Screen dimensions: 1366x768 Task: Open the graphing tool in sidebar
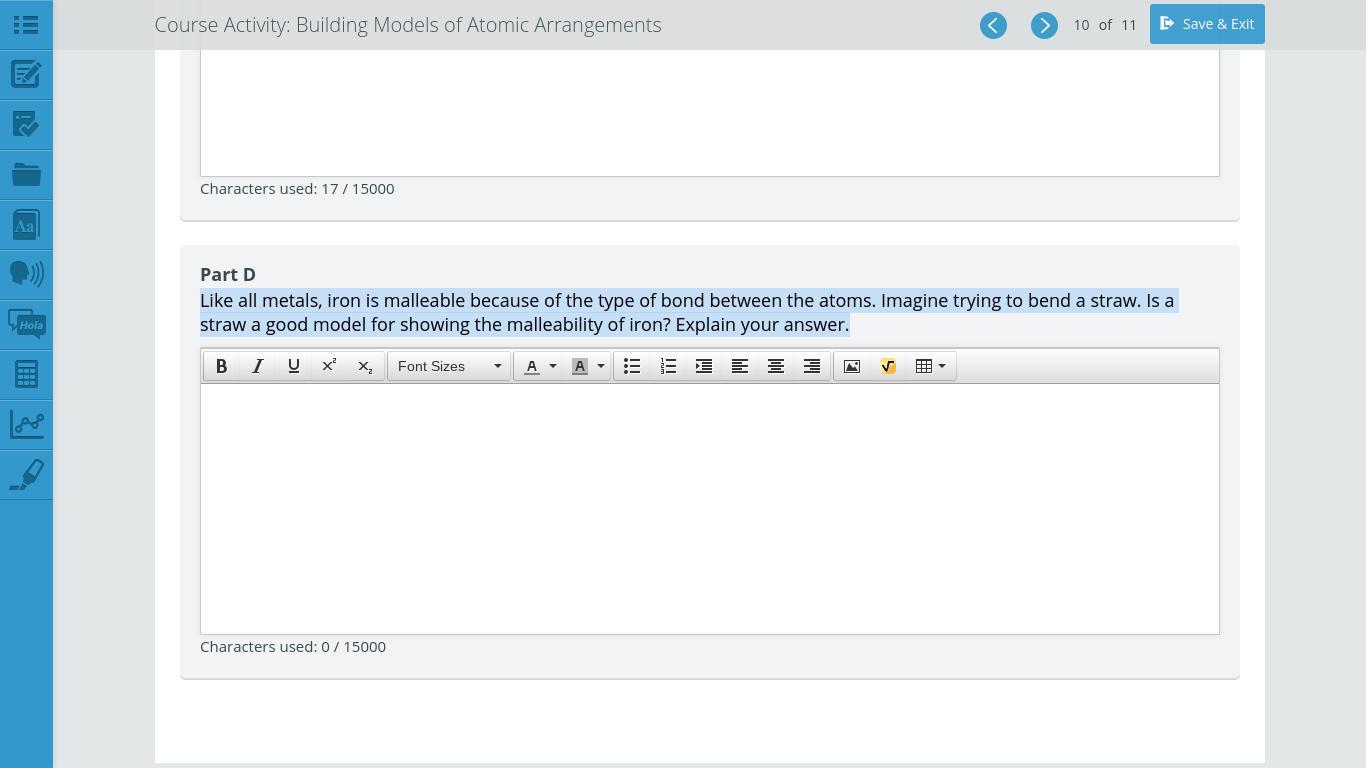coord(26,424)
